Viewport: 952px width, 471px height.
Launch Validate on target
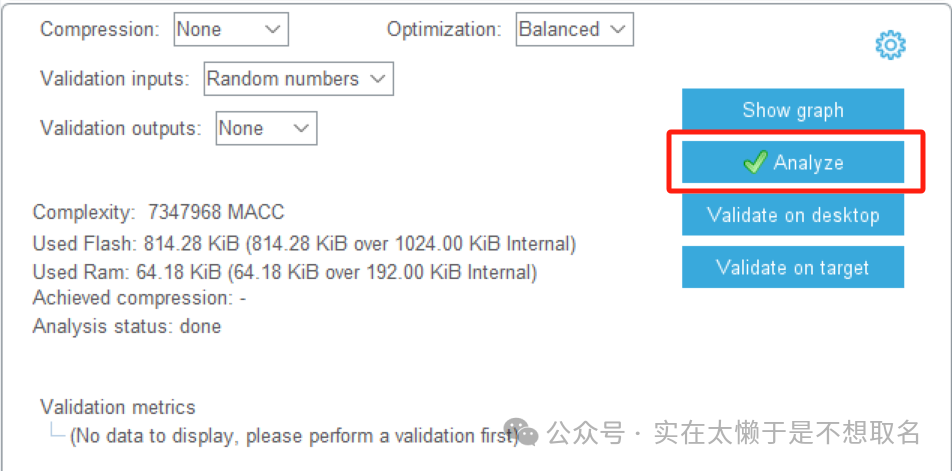(793, 267)
